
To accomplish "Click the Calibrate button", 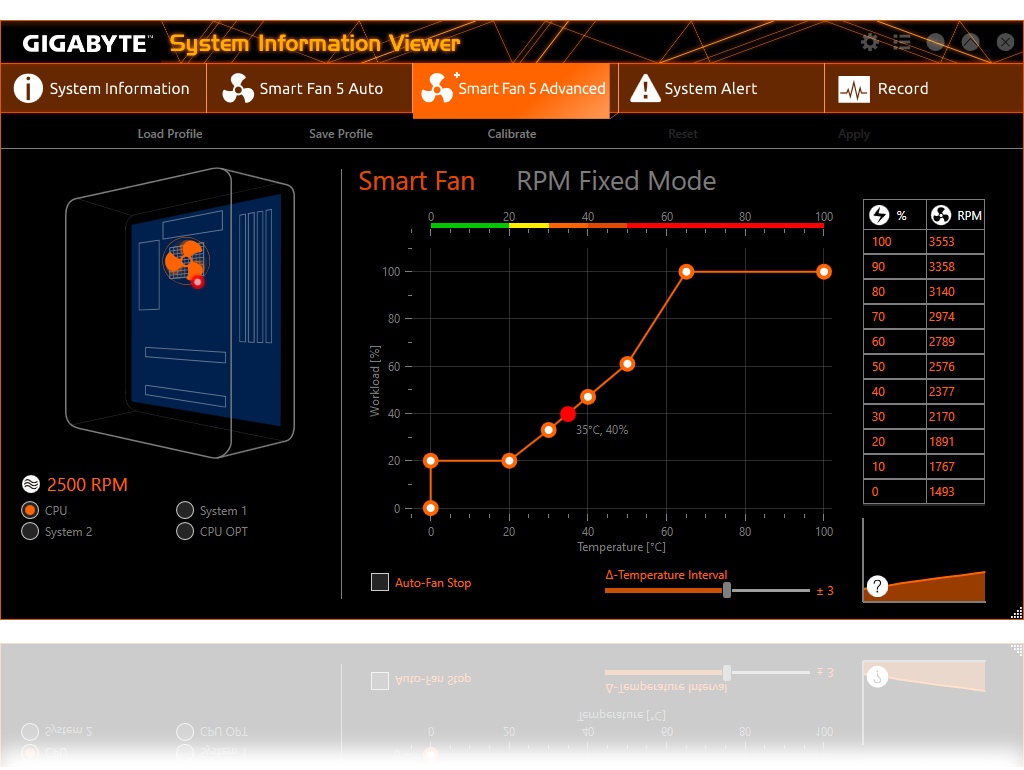I will (512, 134).
